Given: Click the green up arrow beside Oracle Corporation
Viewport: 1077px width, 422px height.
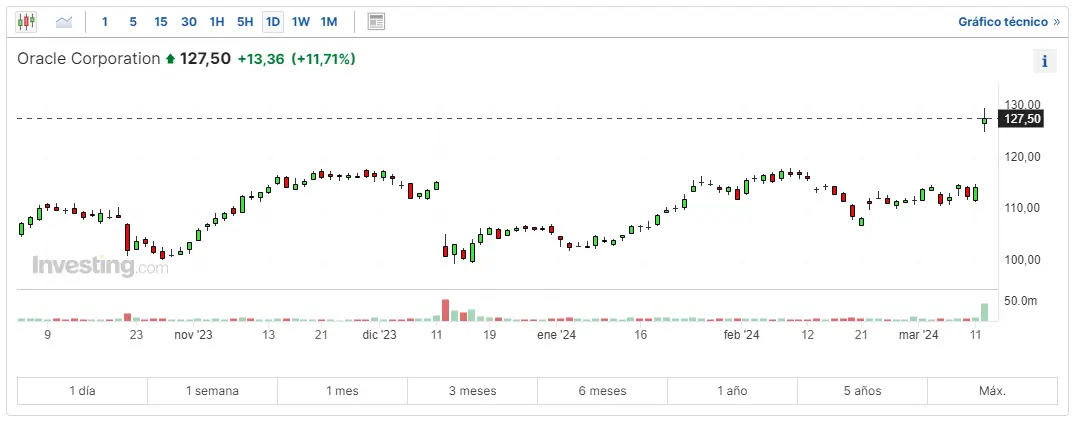Looking at the screenshot, I should 170,60.
